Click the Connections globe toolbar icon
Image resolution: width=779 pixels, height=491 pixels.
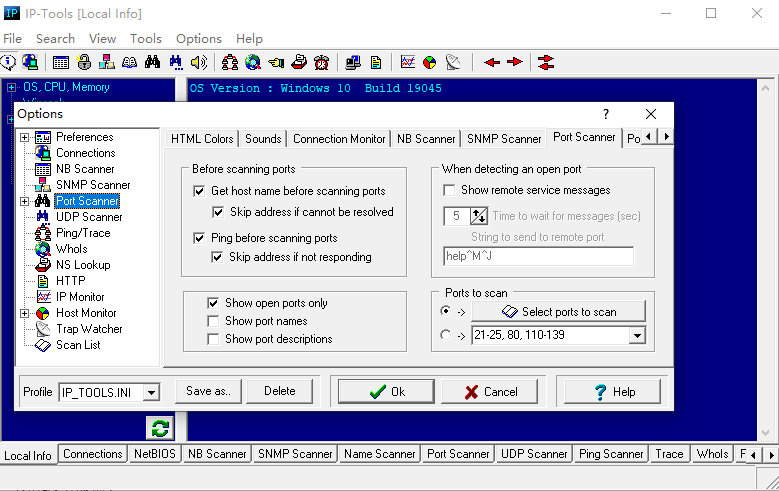[x=30, y=62]
